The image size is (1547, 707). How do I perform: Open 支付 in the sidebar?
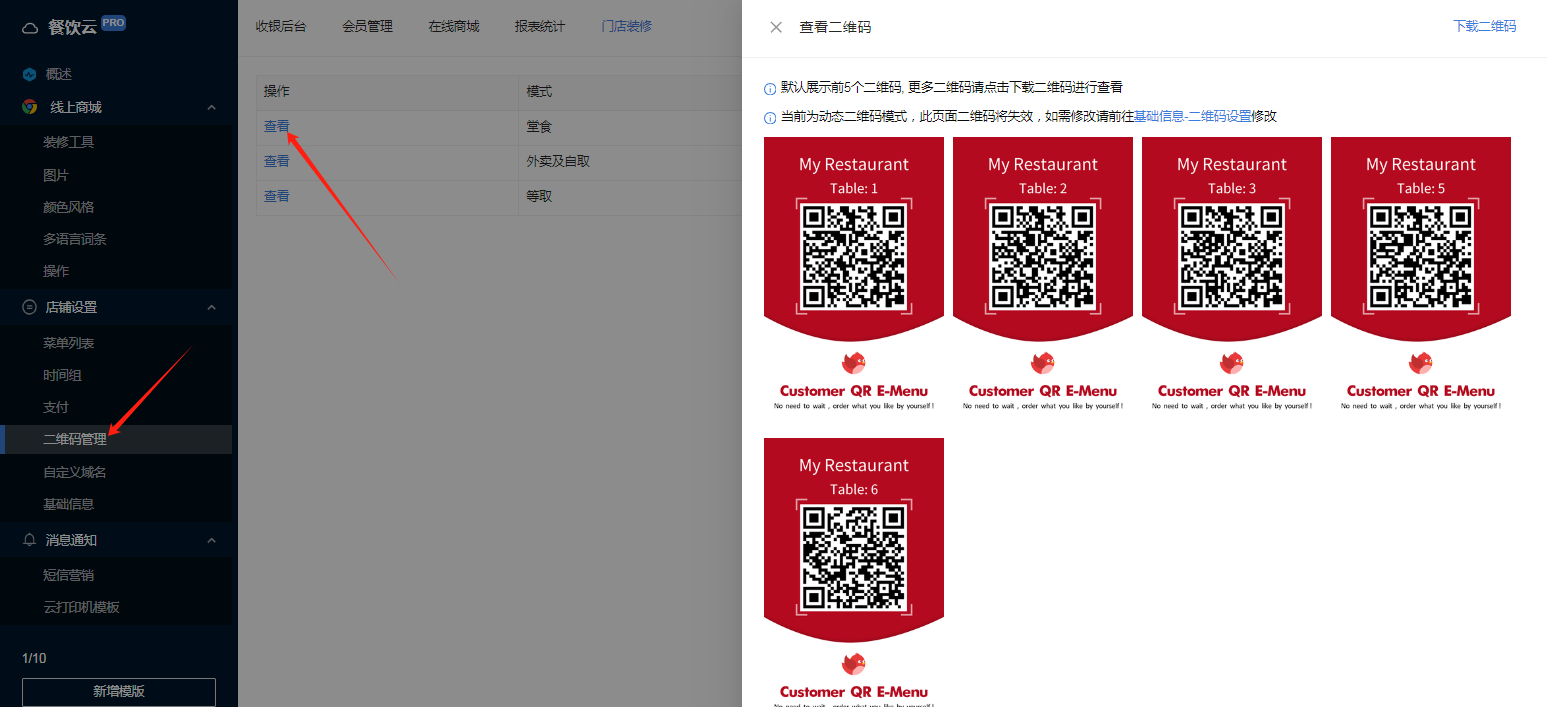coord(56,407)
